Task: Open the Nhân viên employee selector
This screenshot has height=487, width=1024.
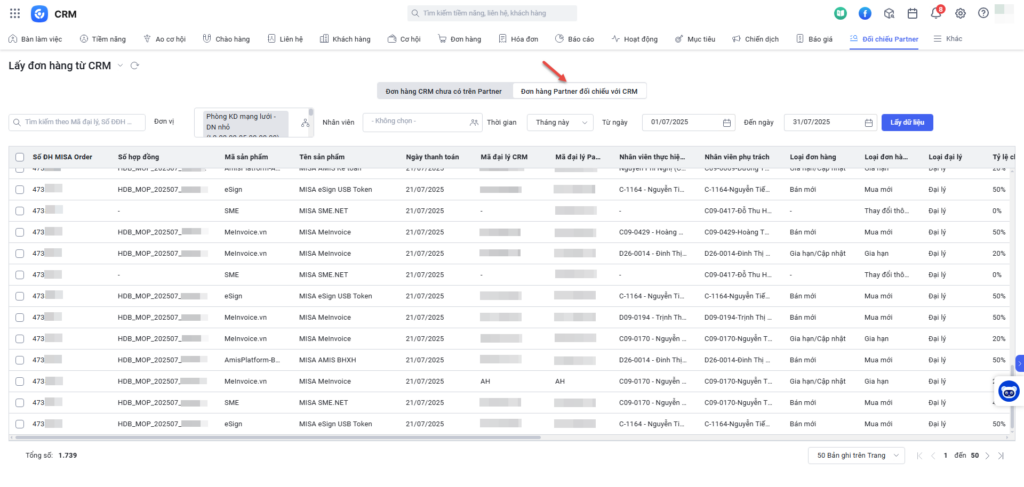Action: 424,122
